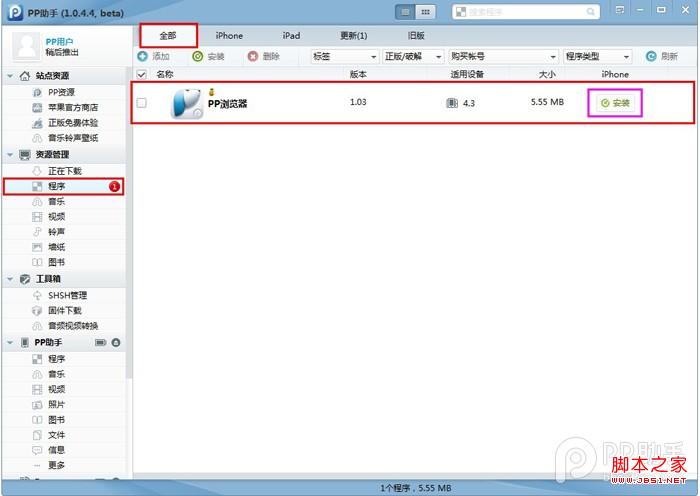This screenshot has height=496, width=700.
Task: Sort by 适用设备 column header
Action: [x=467, y=74]
